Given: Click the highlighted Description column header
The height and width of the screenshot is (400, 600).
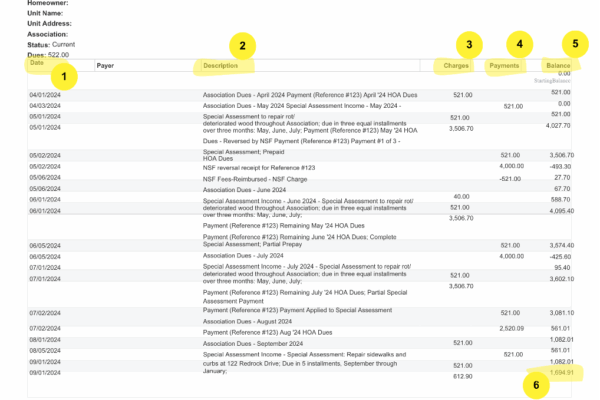Looking at the screenshot, I should (221, 65).
